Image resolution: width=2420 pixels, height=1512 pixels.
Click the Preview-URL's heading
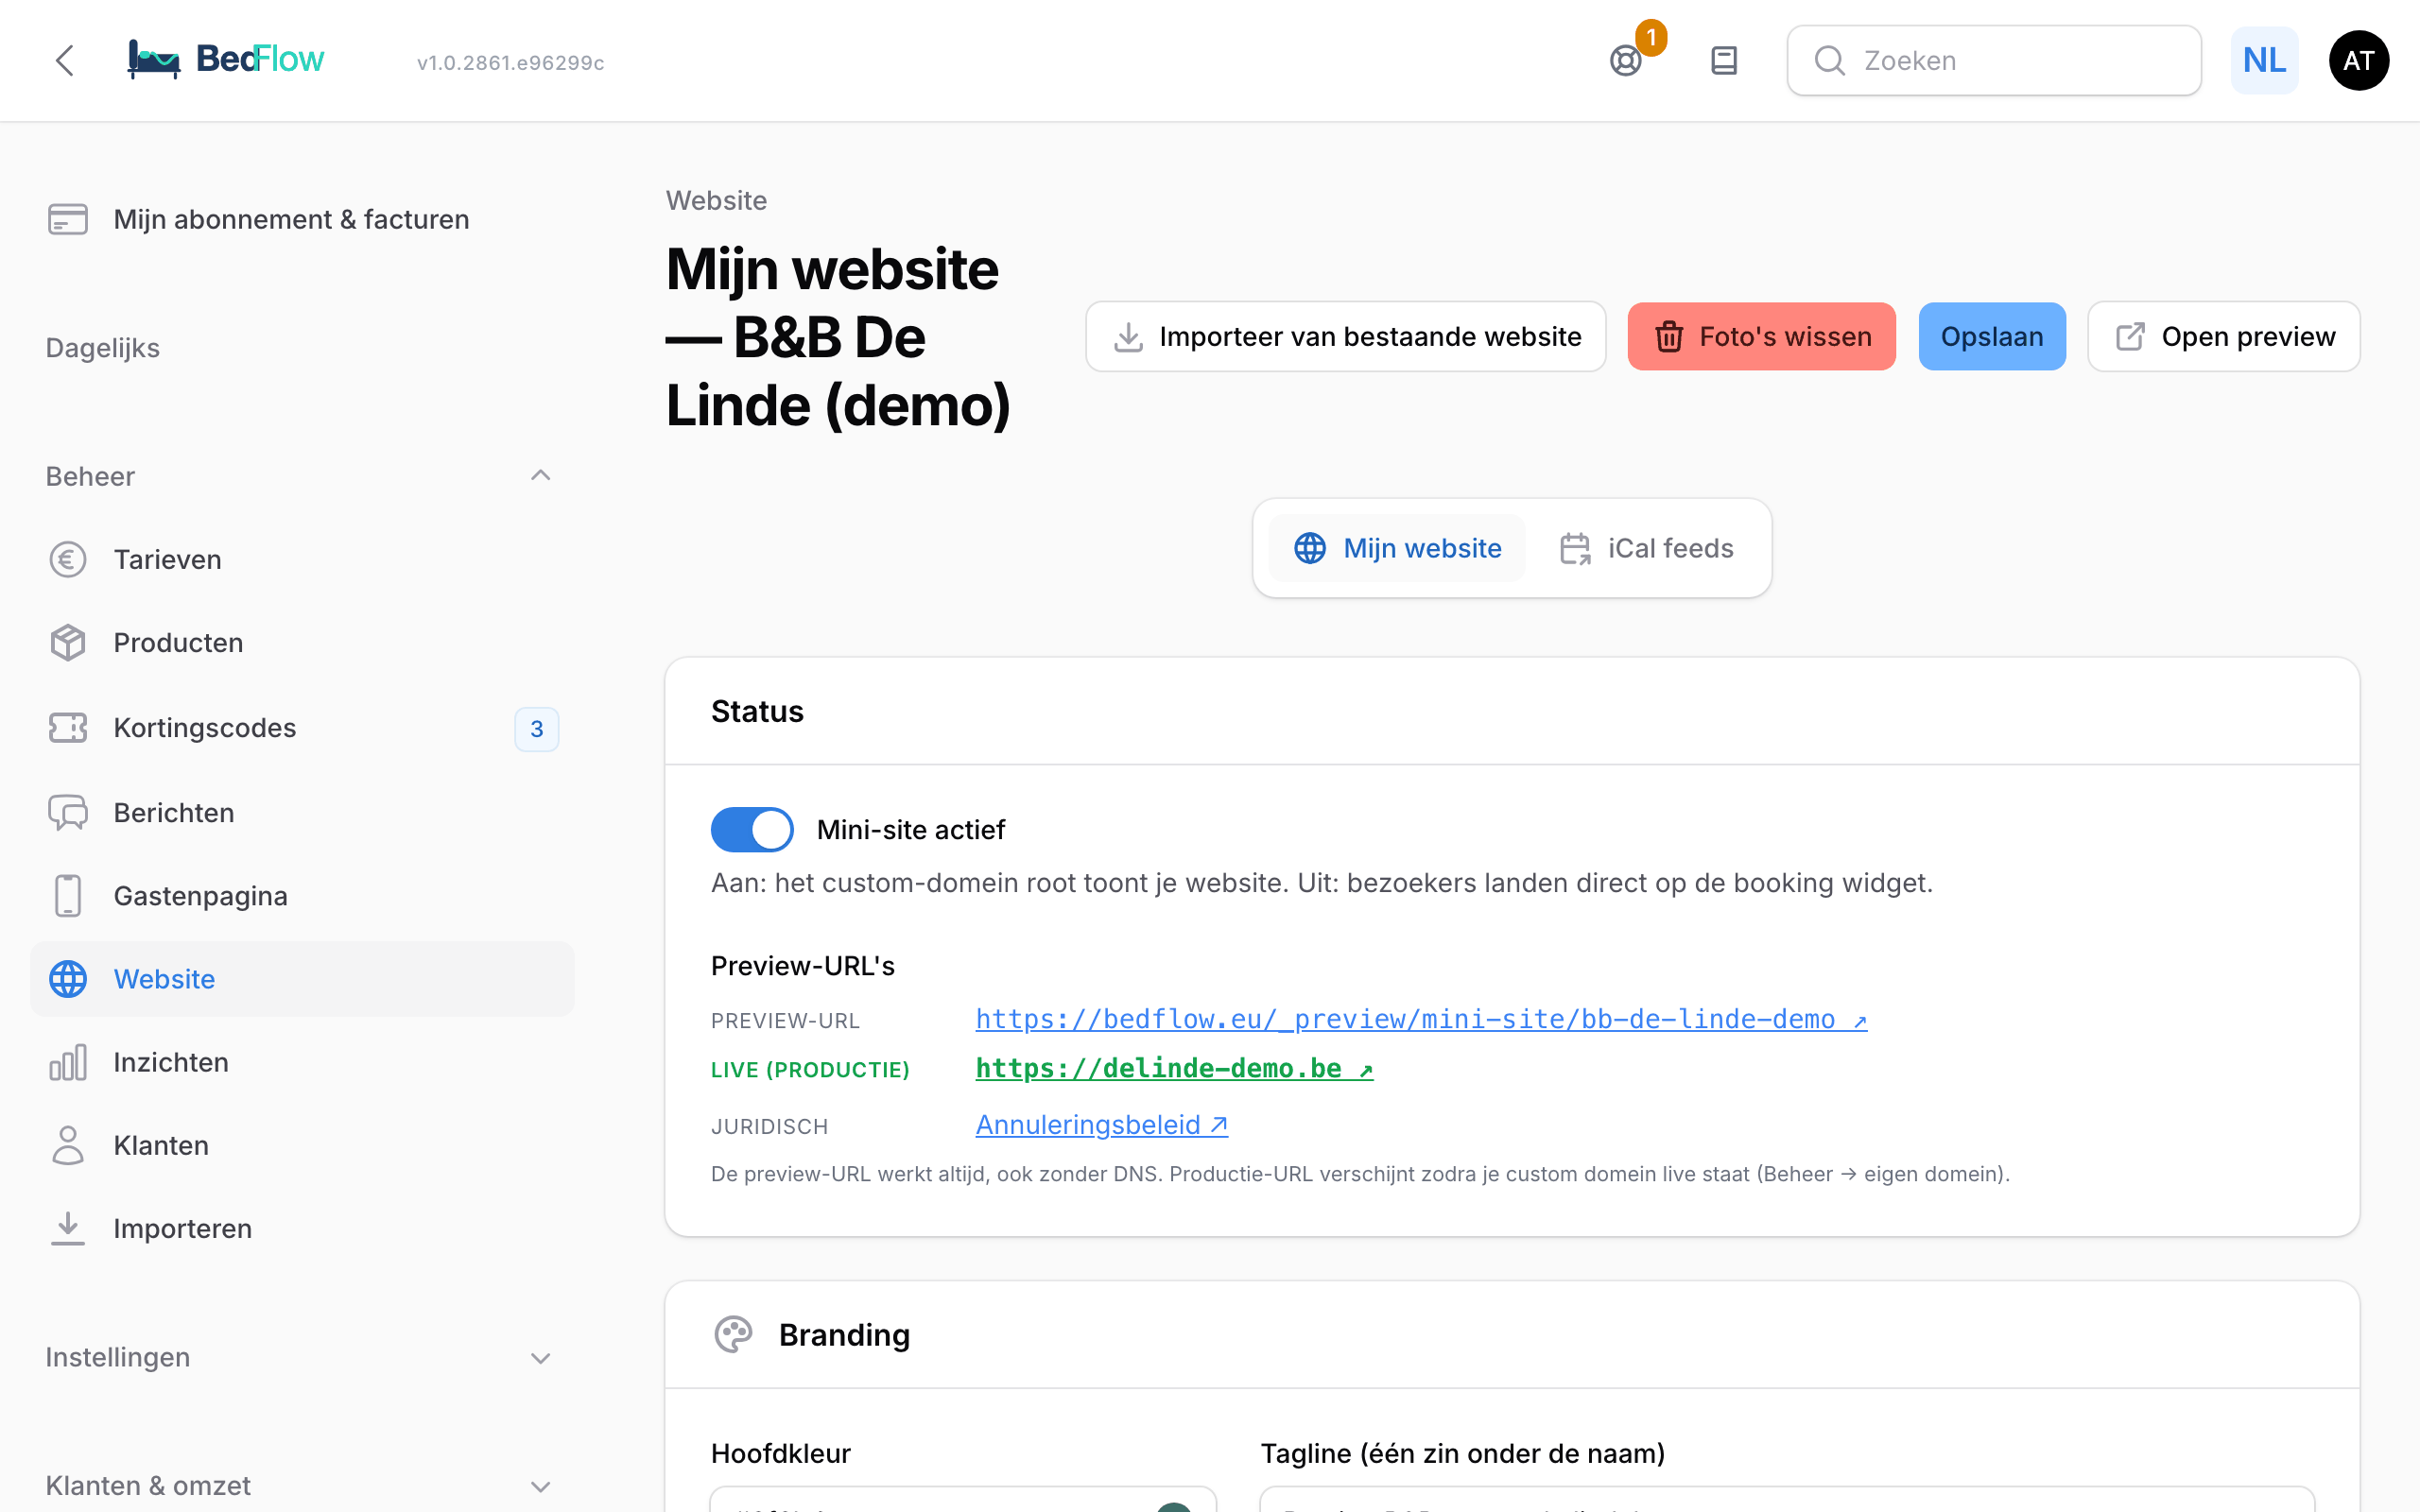tap(802, 966)
